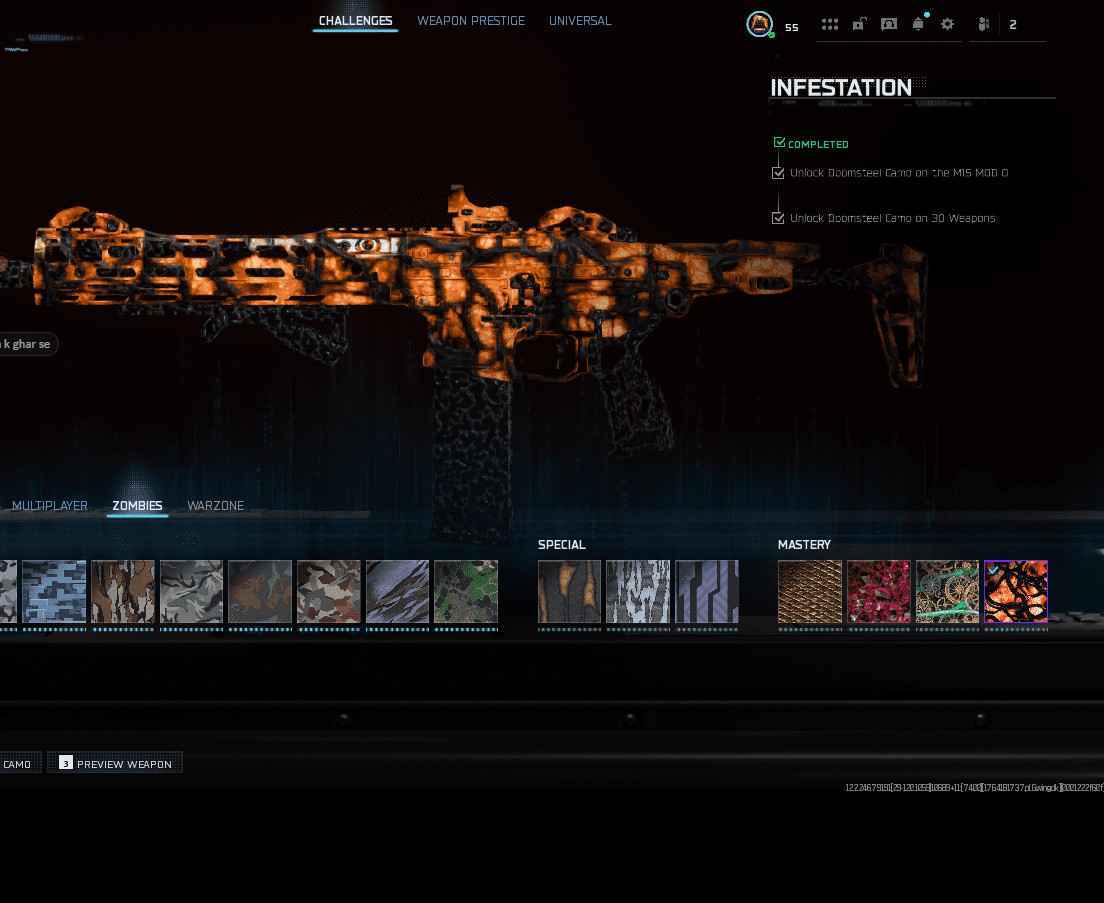
Task: Click the Camo button at bottom
Action: (x=19, y=763)
